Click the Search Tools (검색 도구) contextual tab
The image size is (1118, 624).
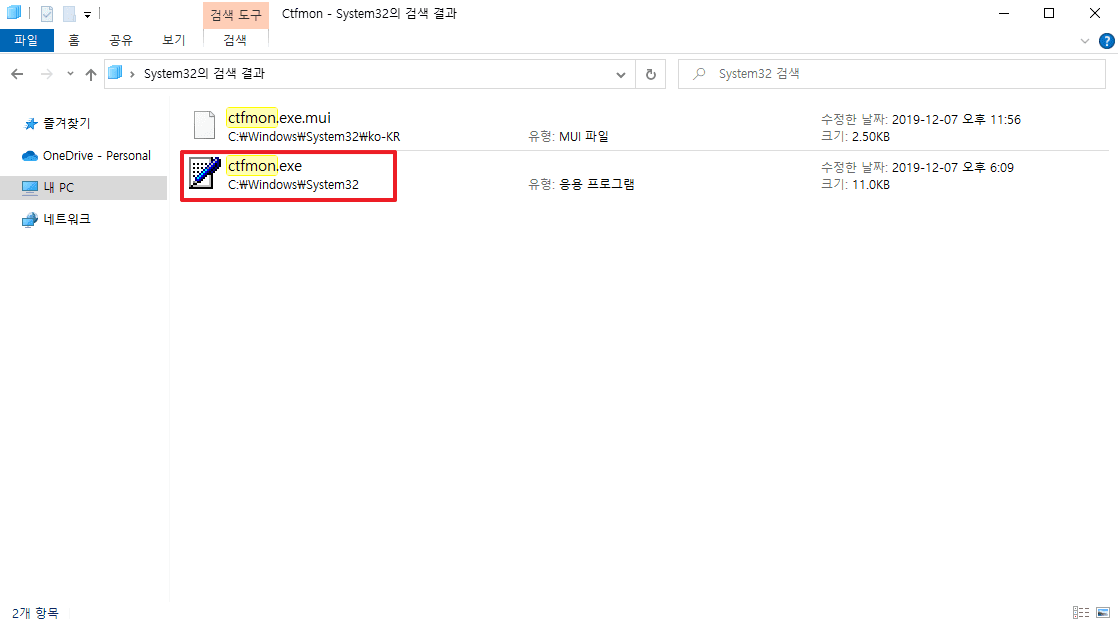click(236, 15)
